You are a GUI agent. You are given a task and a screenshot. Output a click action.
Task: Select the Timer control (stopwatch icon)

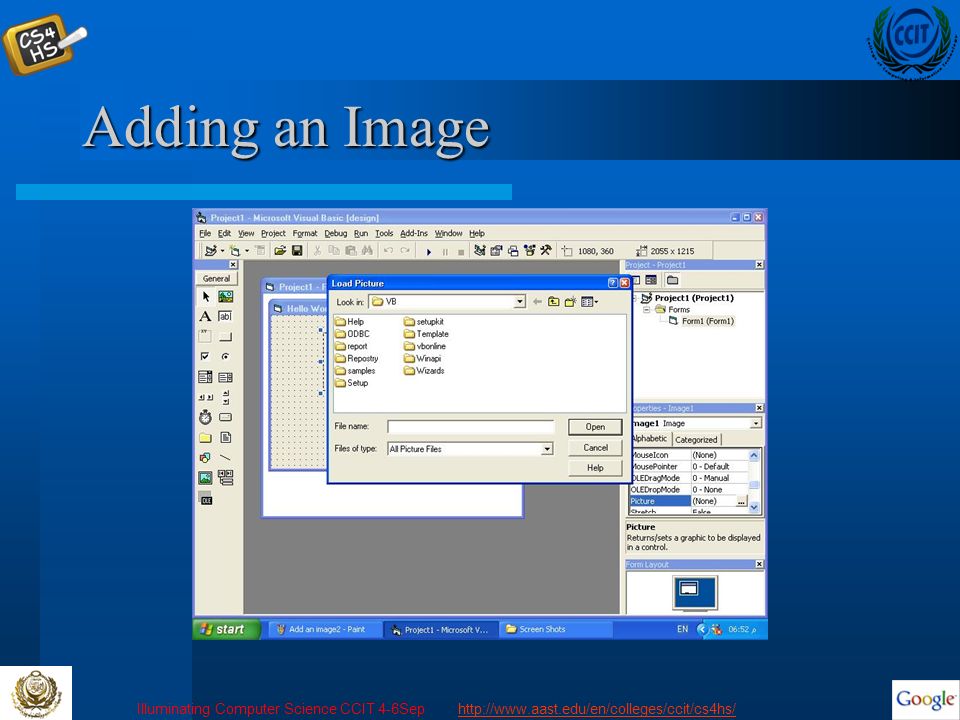(x=206, y=418)
